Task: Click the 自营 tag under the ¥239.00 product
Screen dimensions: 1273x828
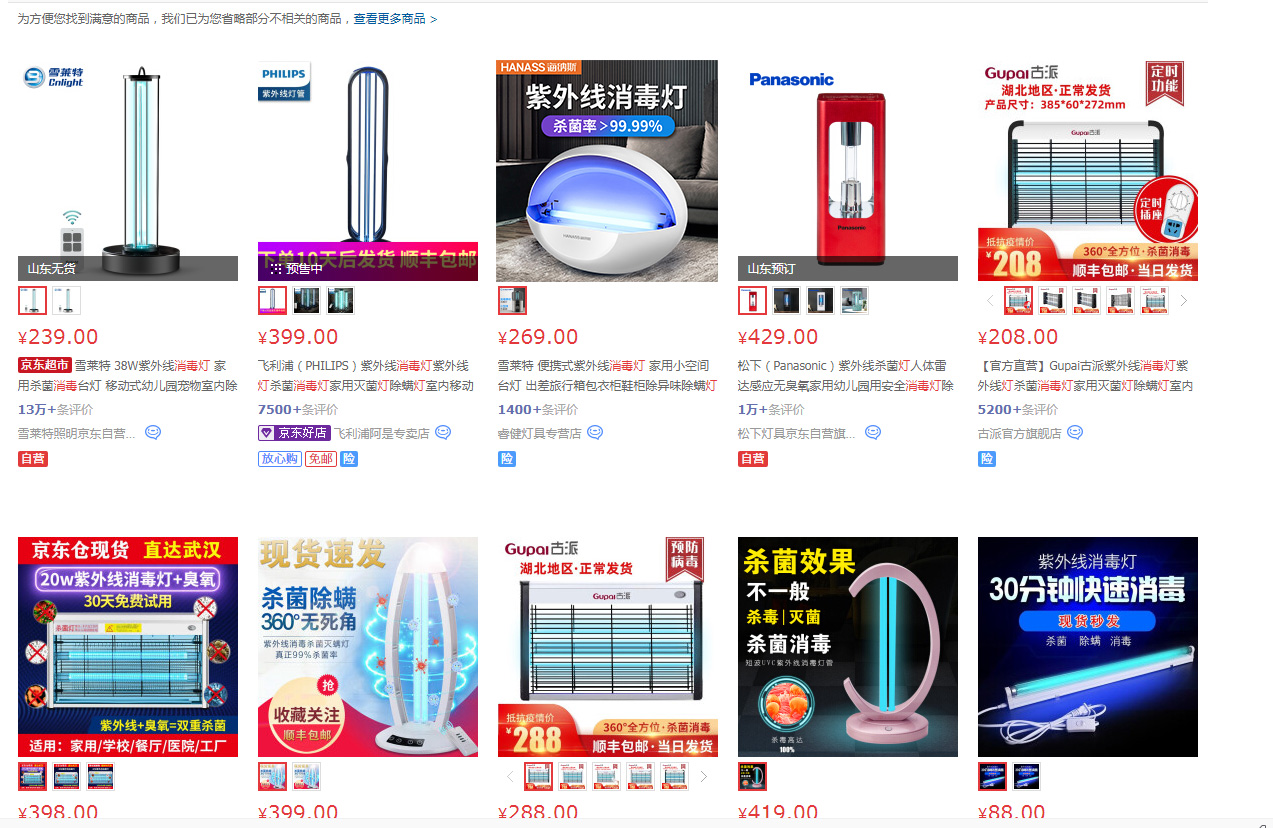Action: [x=33, y=459]
